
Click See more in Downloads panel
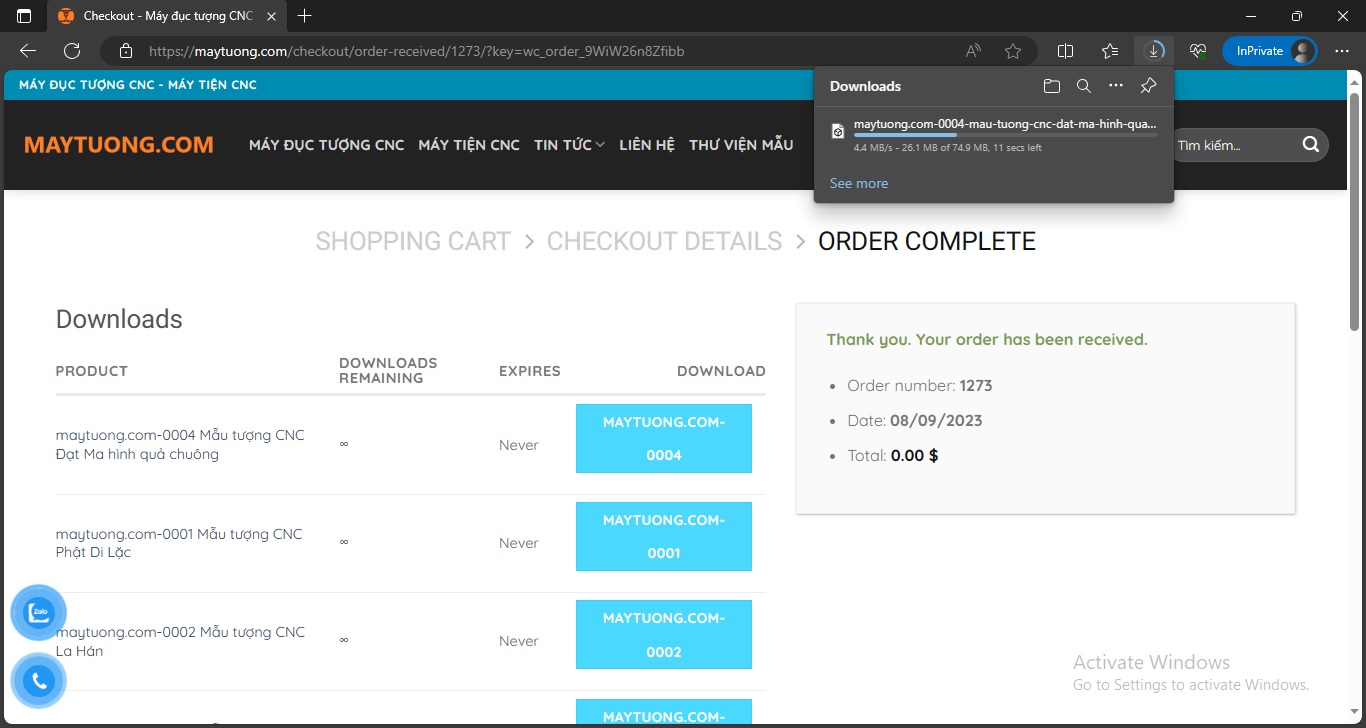(859, 183)
